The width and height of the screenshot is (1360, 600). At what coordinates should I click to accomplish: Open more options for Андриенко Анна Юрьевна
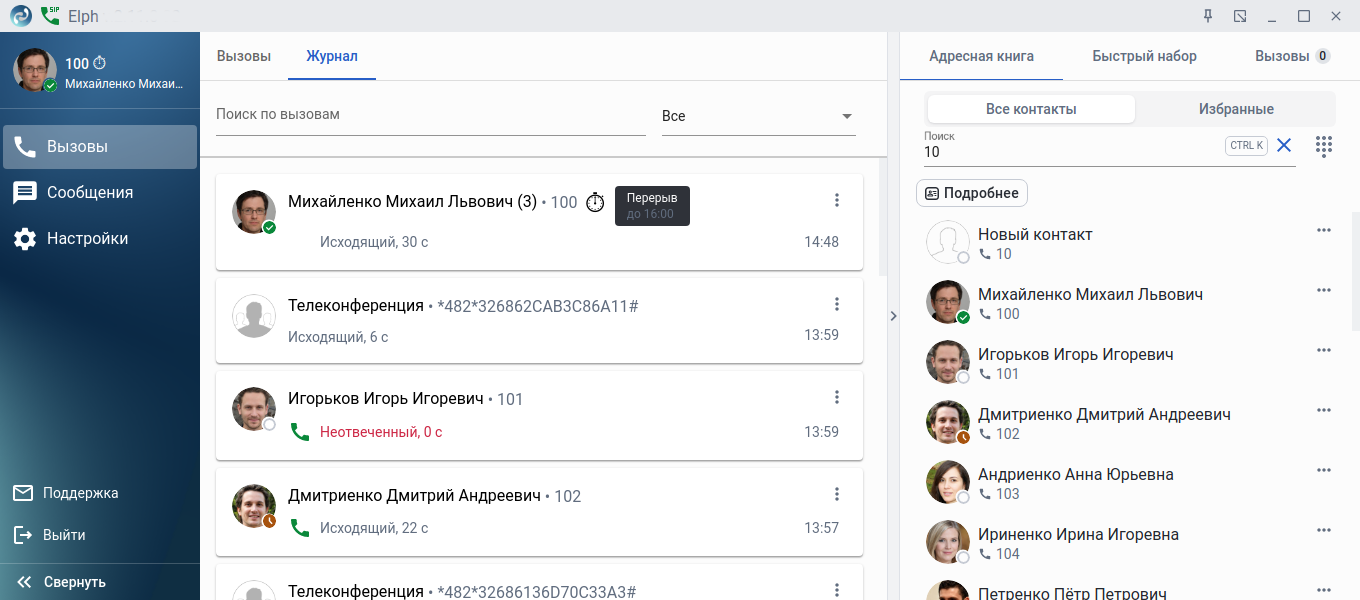click(x=1324, y=470)
